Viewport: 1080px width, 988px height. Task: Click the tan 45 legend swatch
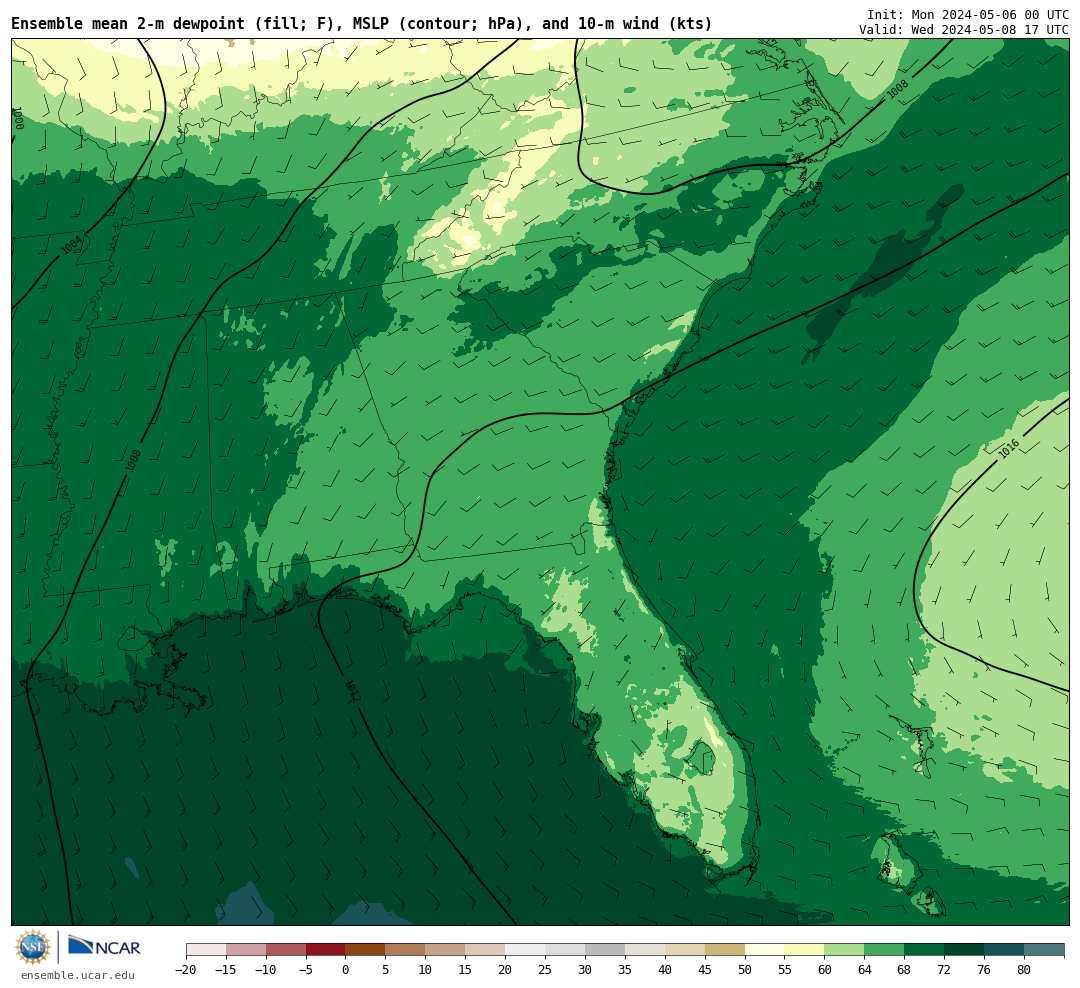[725, 950]
